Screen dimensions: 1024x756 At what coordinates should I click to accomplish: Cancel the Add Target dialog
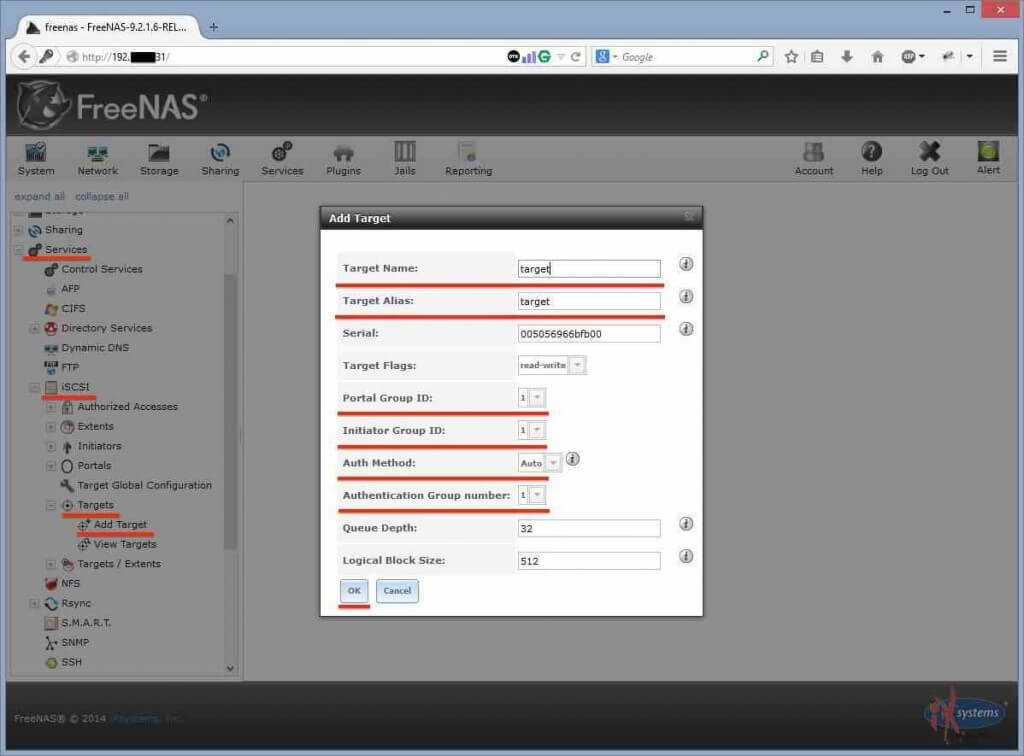(x=397, y=591)
